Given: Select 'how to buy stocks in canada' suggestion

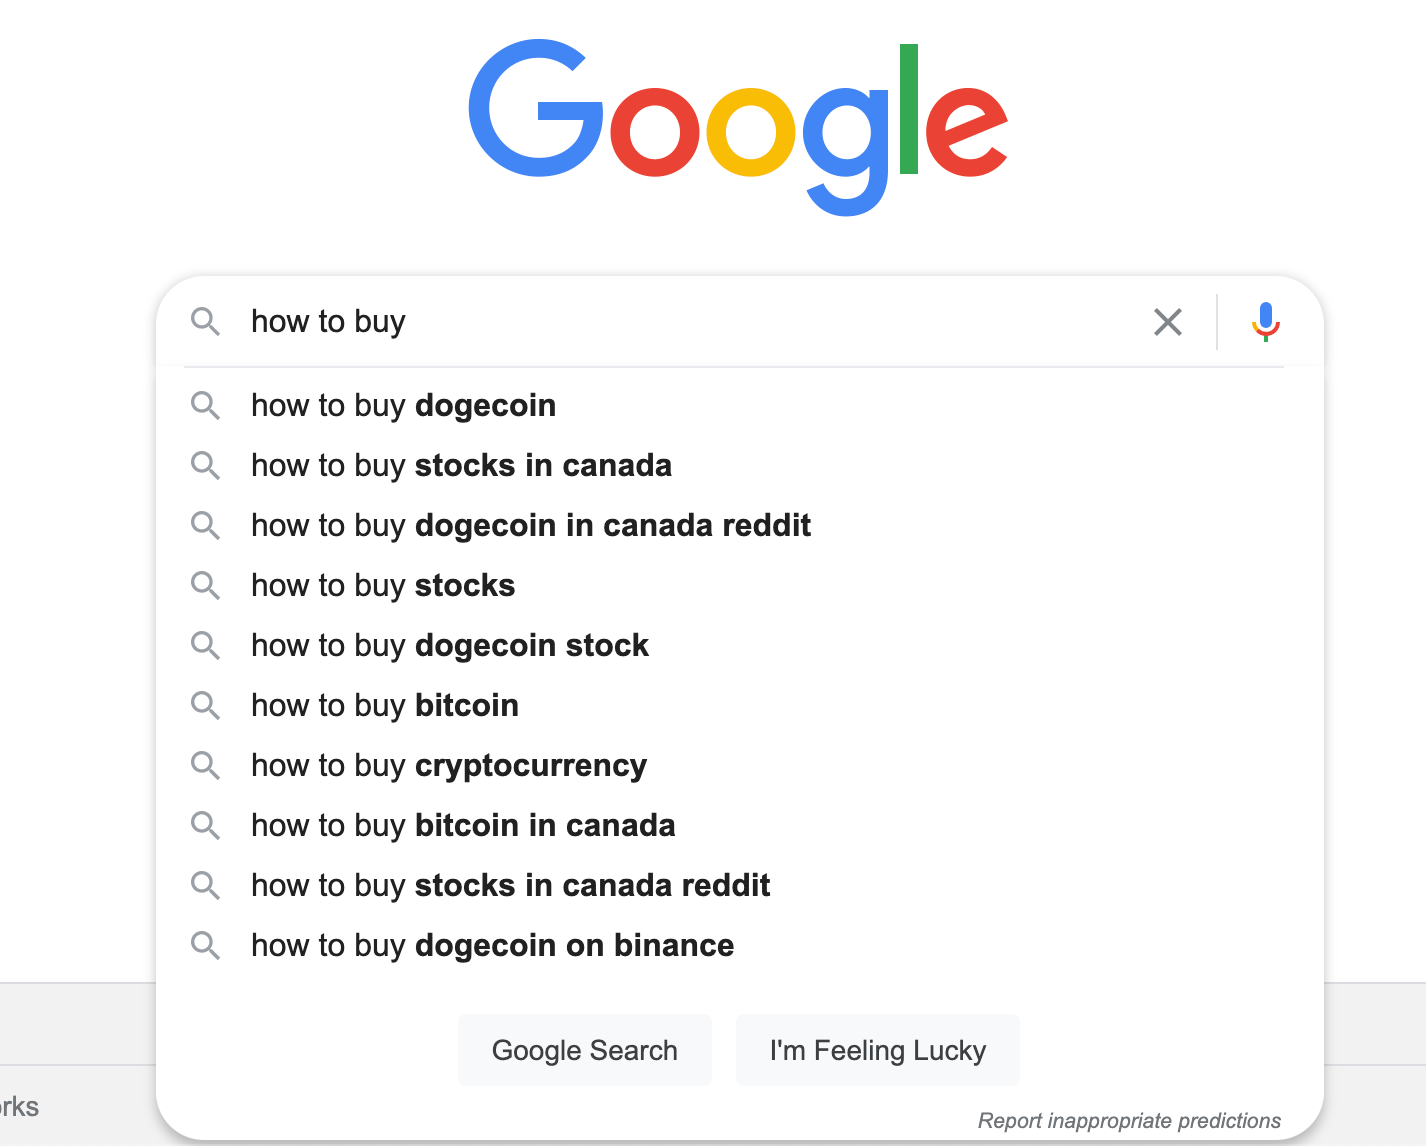Looking at the screenshot, I should [461, 465].
